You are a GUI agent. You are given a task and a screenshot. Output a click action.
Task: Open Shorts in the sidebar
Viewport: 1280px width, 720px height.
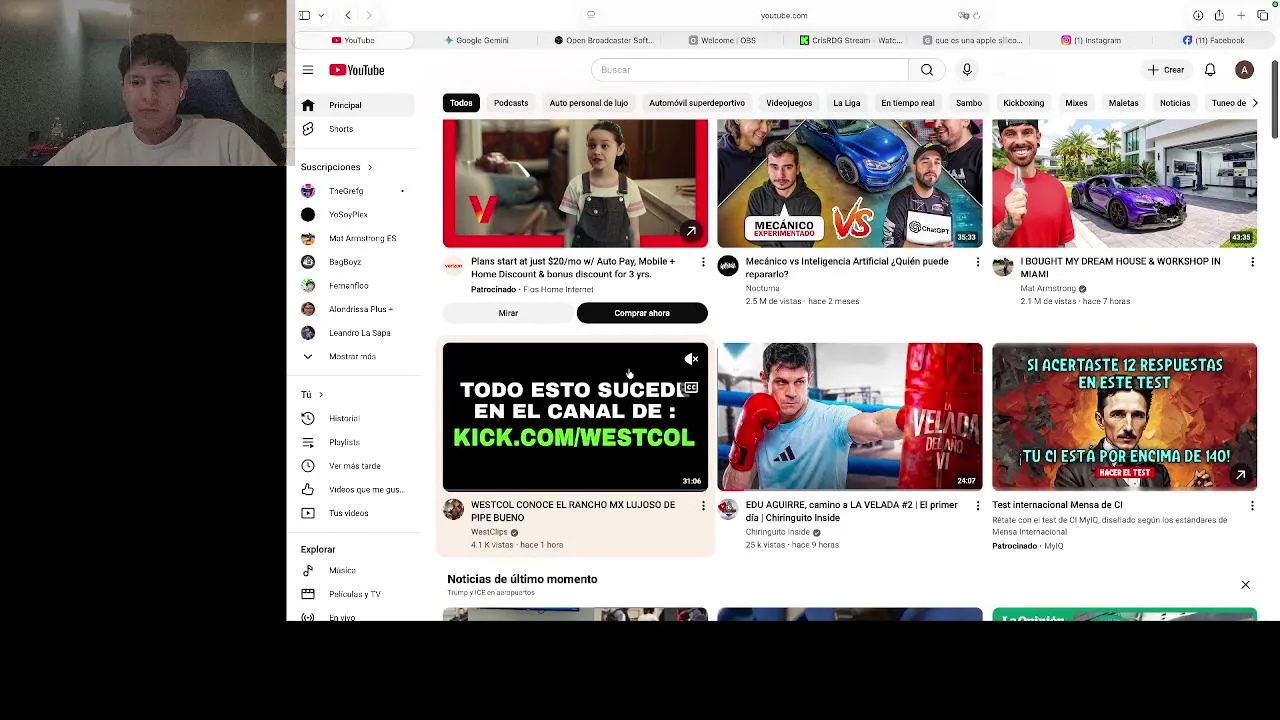(356, 129)
